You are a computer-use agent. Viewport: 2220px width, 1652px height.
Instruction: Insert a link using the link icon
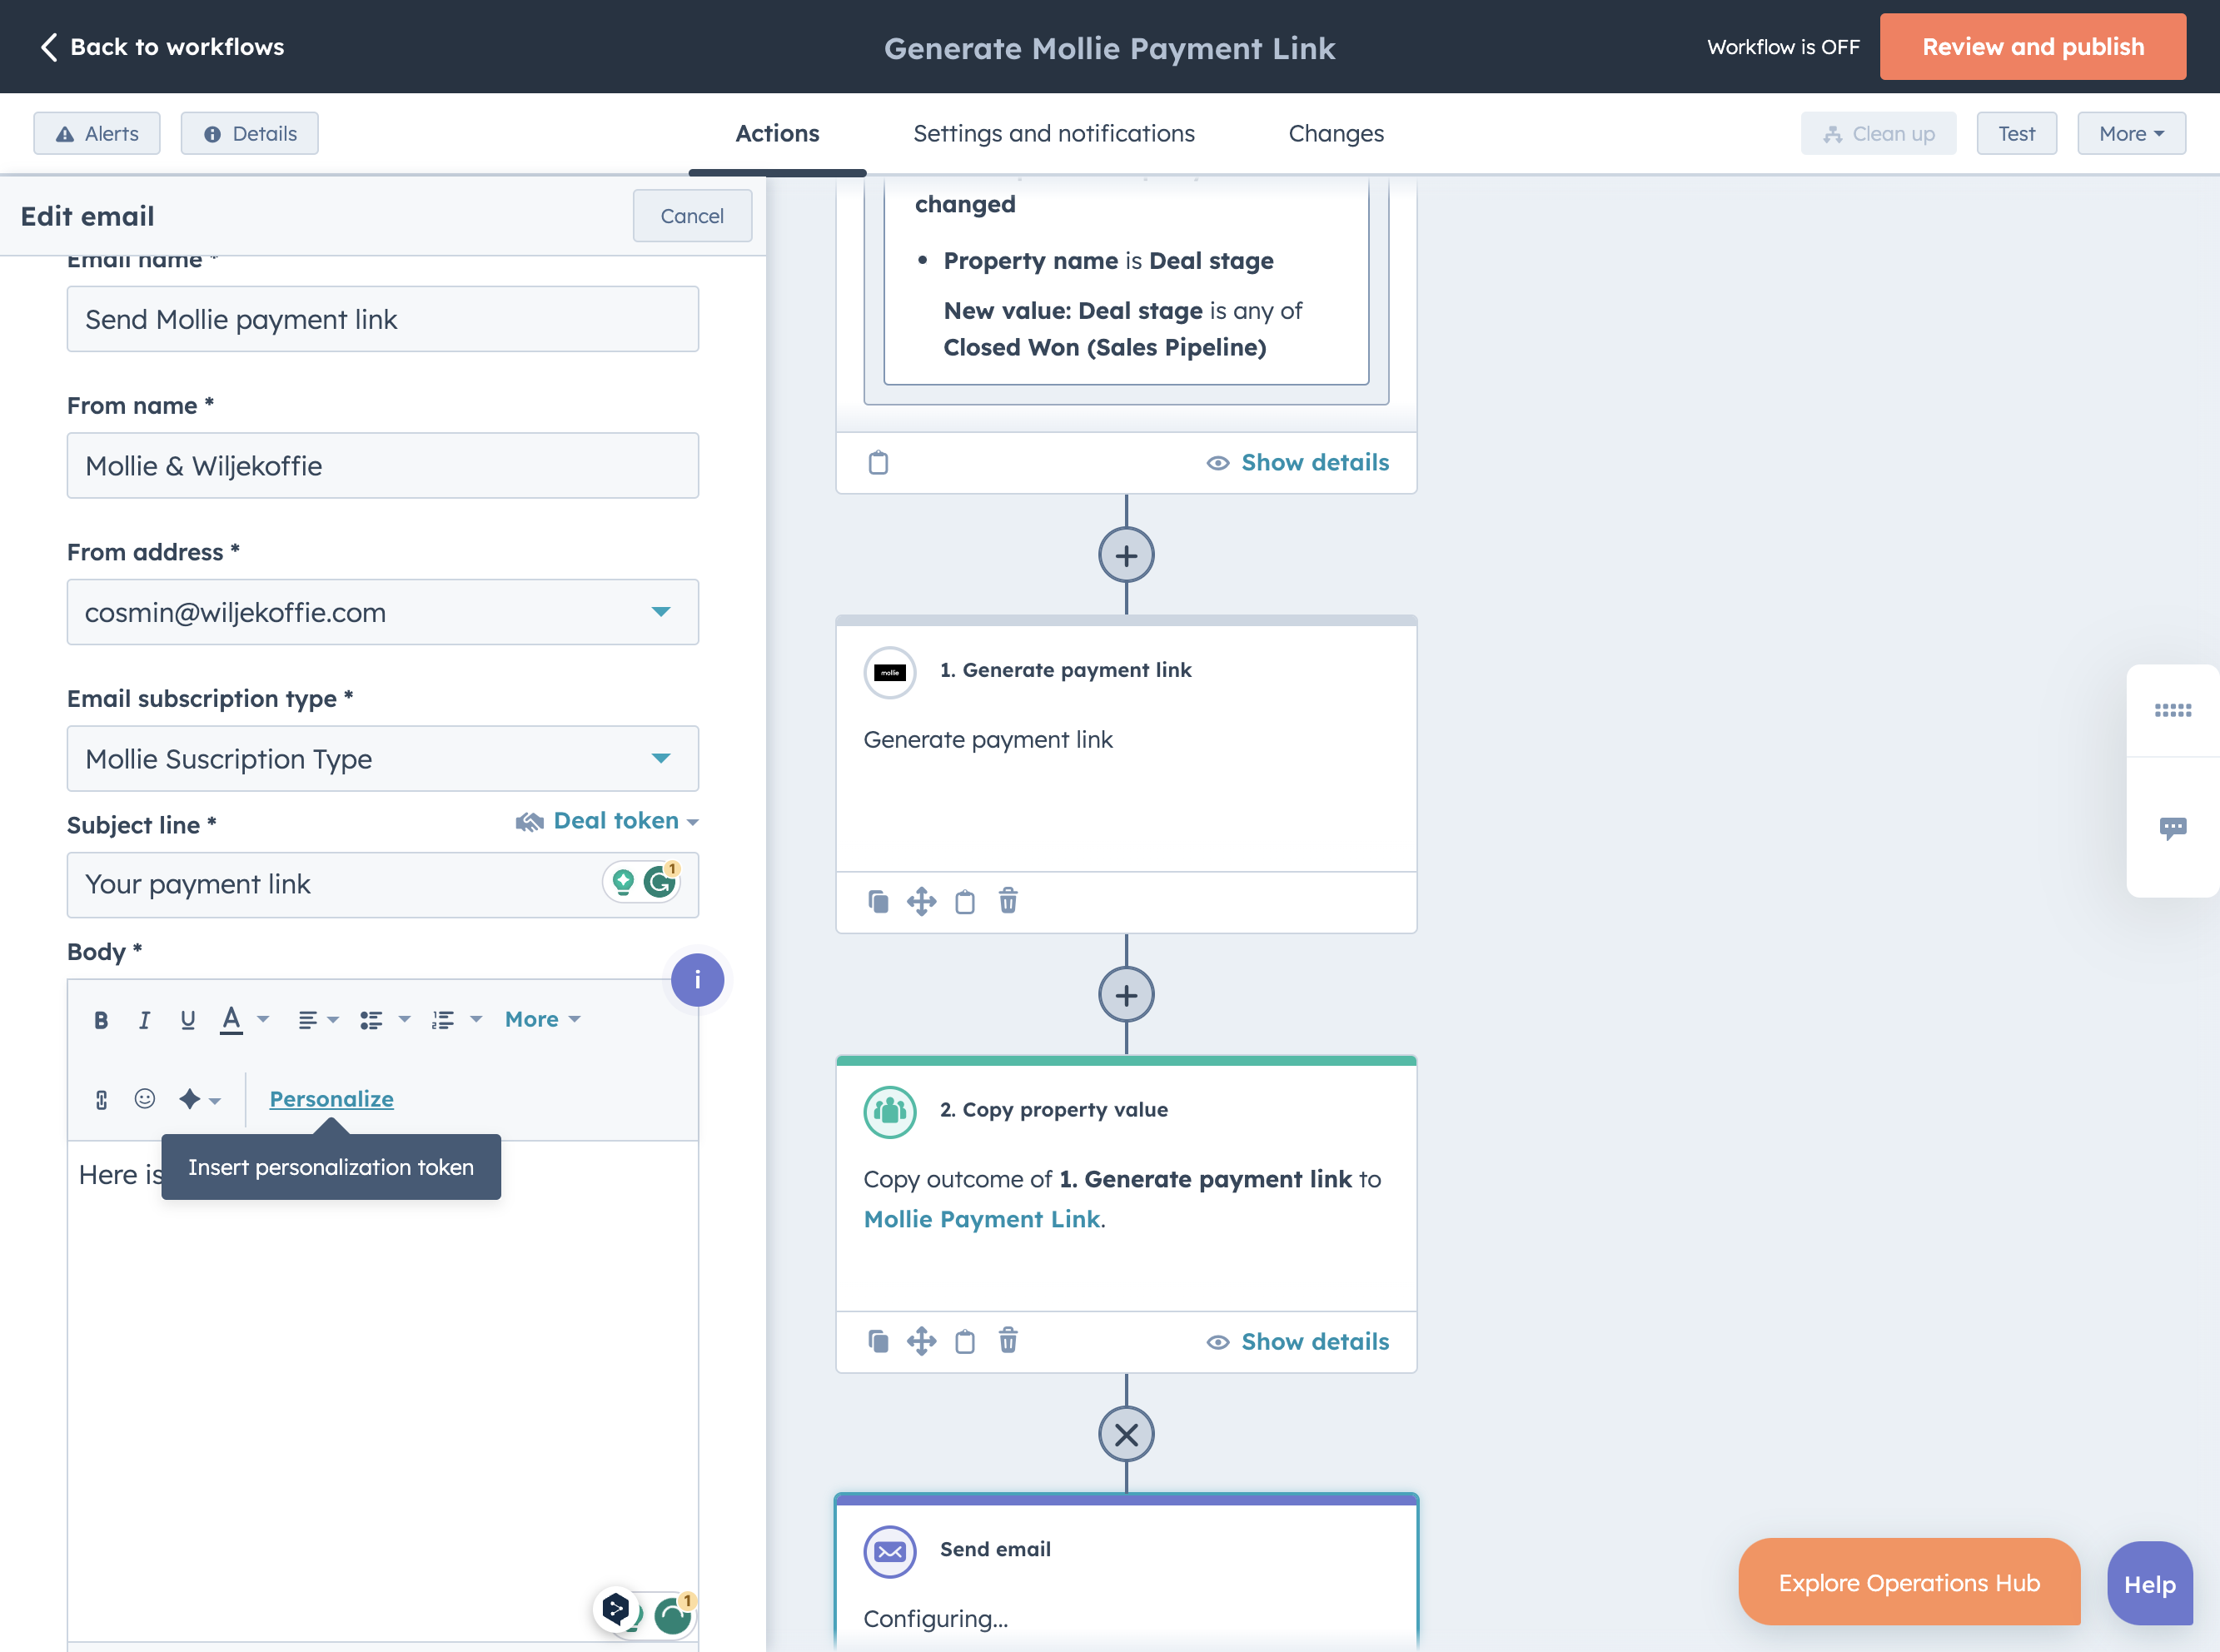[101, 1100]
